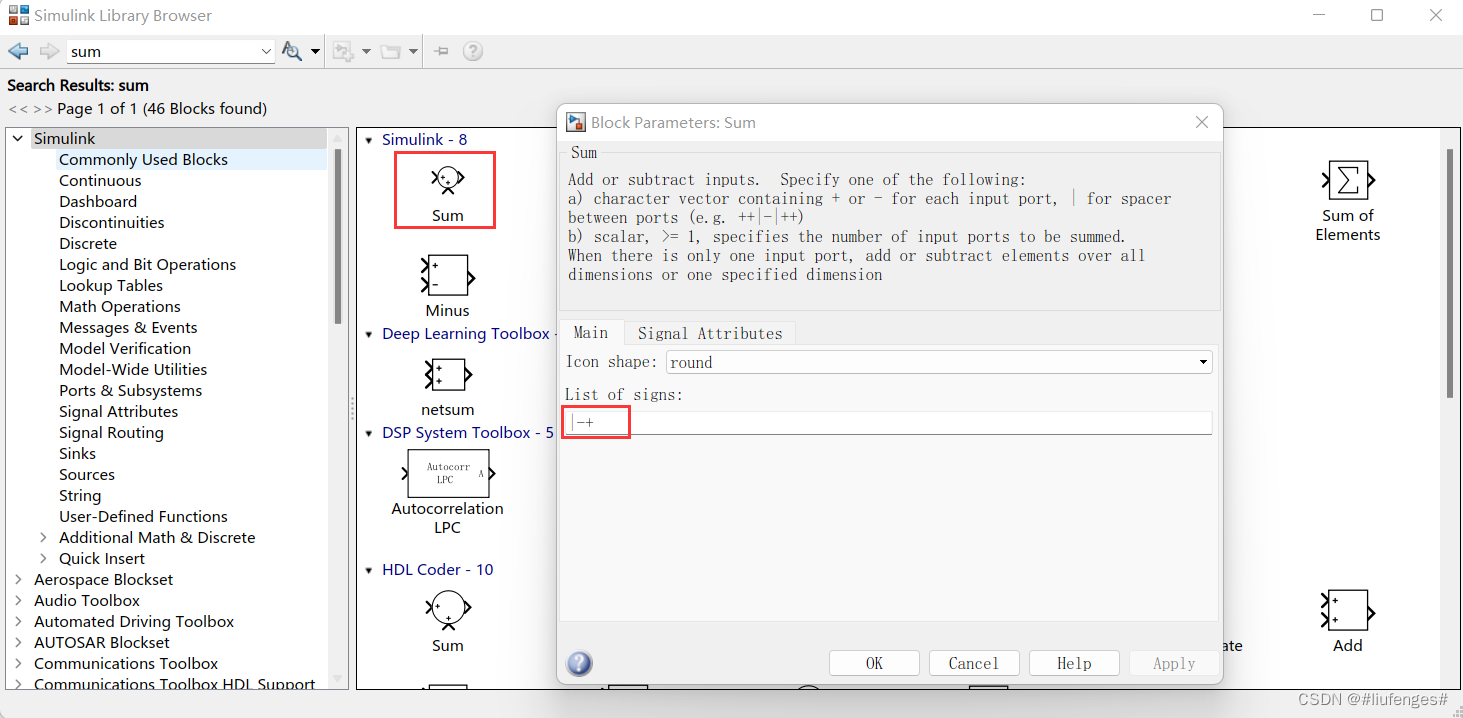Select Sources library in tree
The height and width of the screenshot is (718, 1463).
click(87, 475)
